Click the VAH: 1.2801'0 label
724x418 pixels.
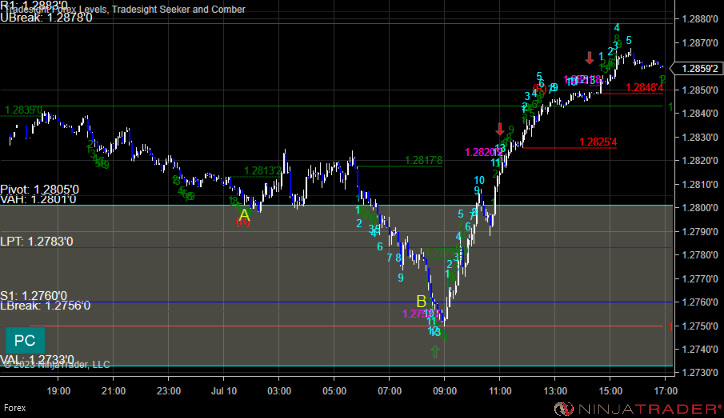pos(38,200)
